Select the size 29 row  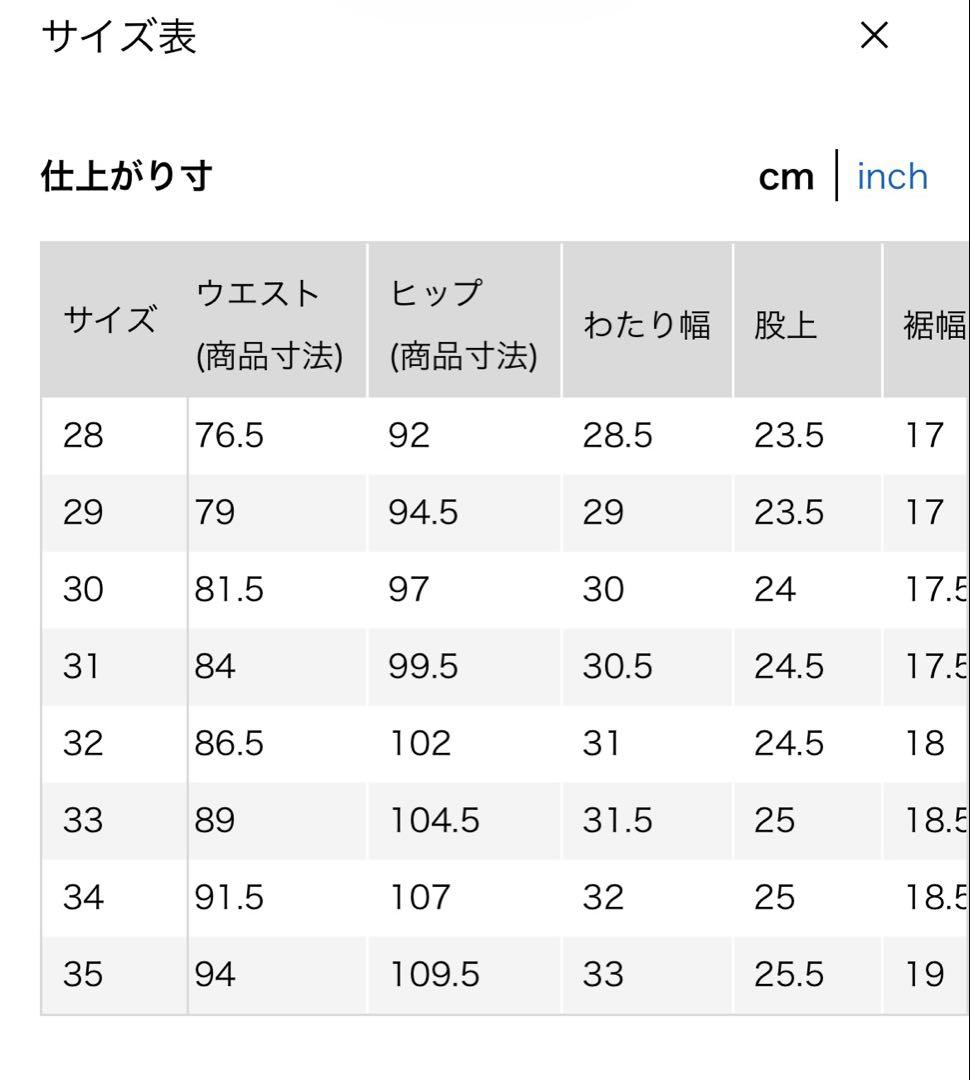tap(505, 513)
